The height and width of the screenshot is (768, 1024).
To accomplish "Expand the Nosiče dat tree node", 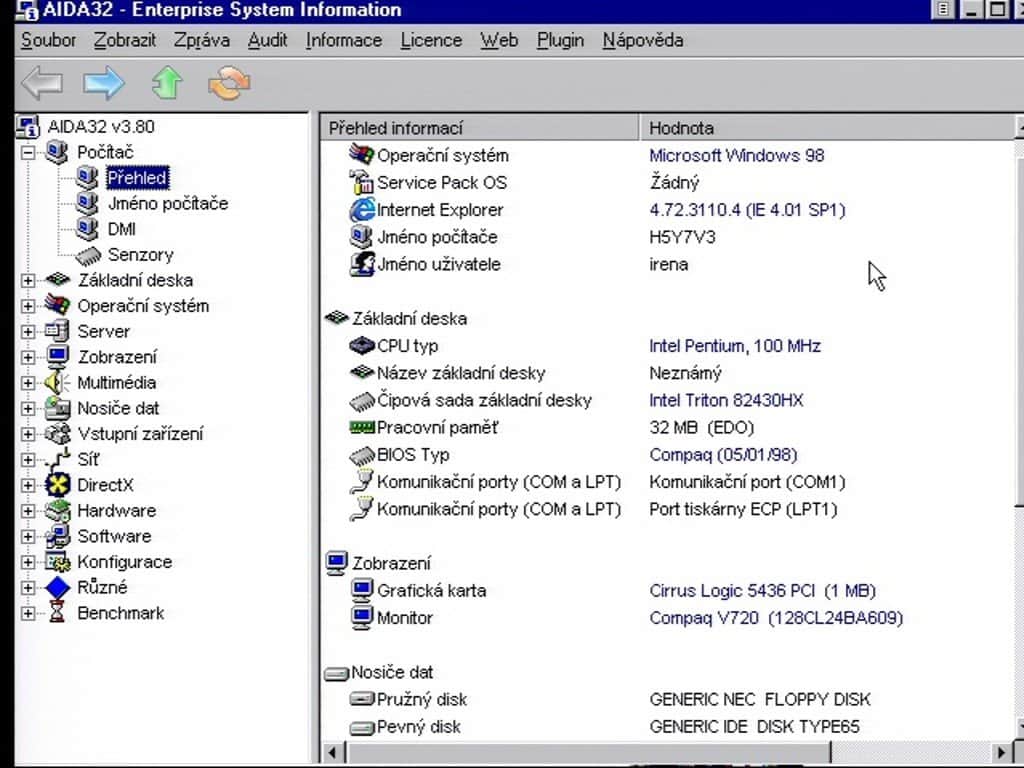I will tap(28, 409).
